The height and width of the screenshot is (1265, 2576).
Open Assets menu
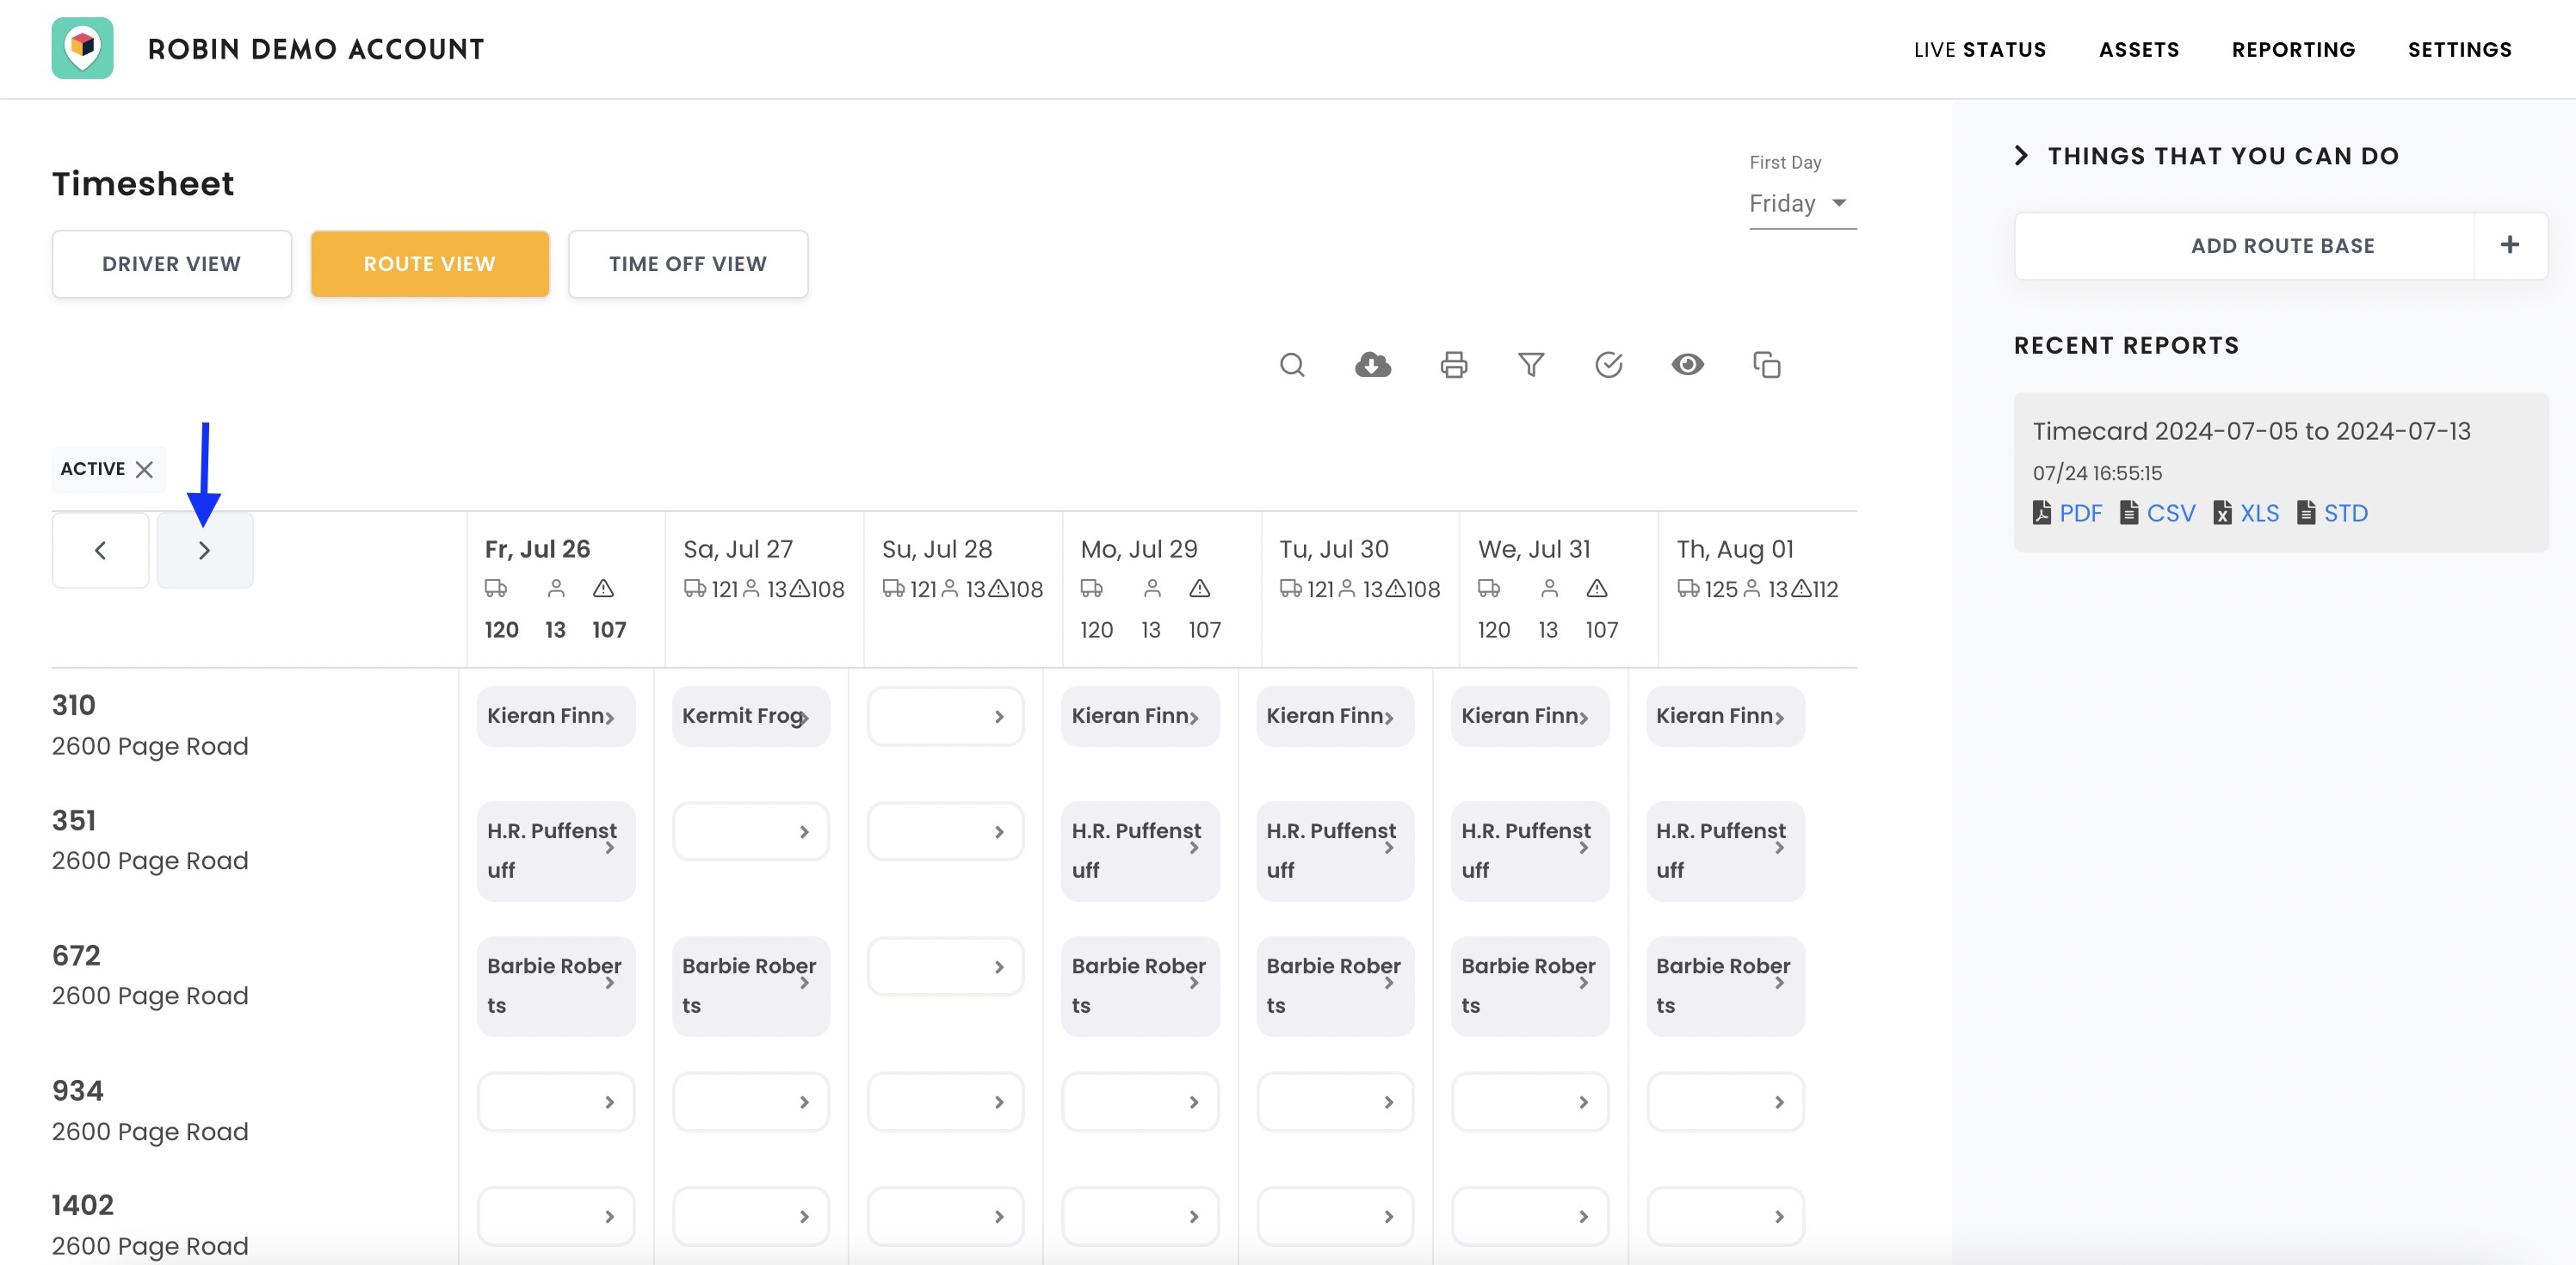2139,49
